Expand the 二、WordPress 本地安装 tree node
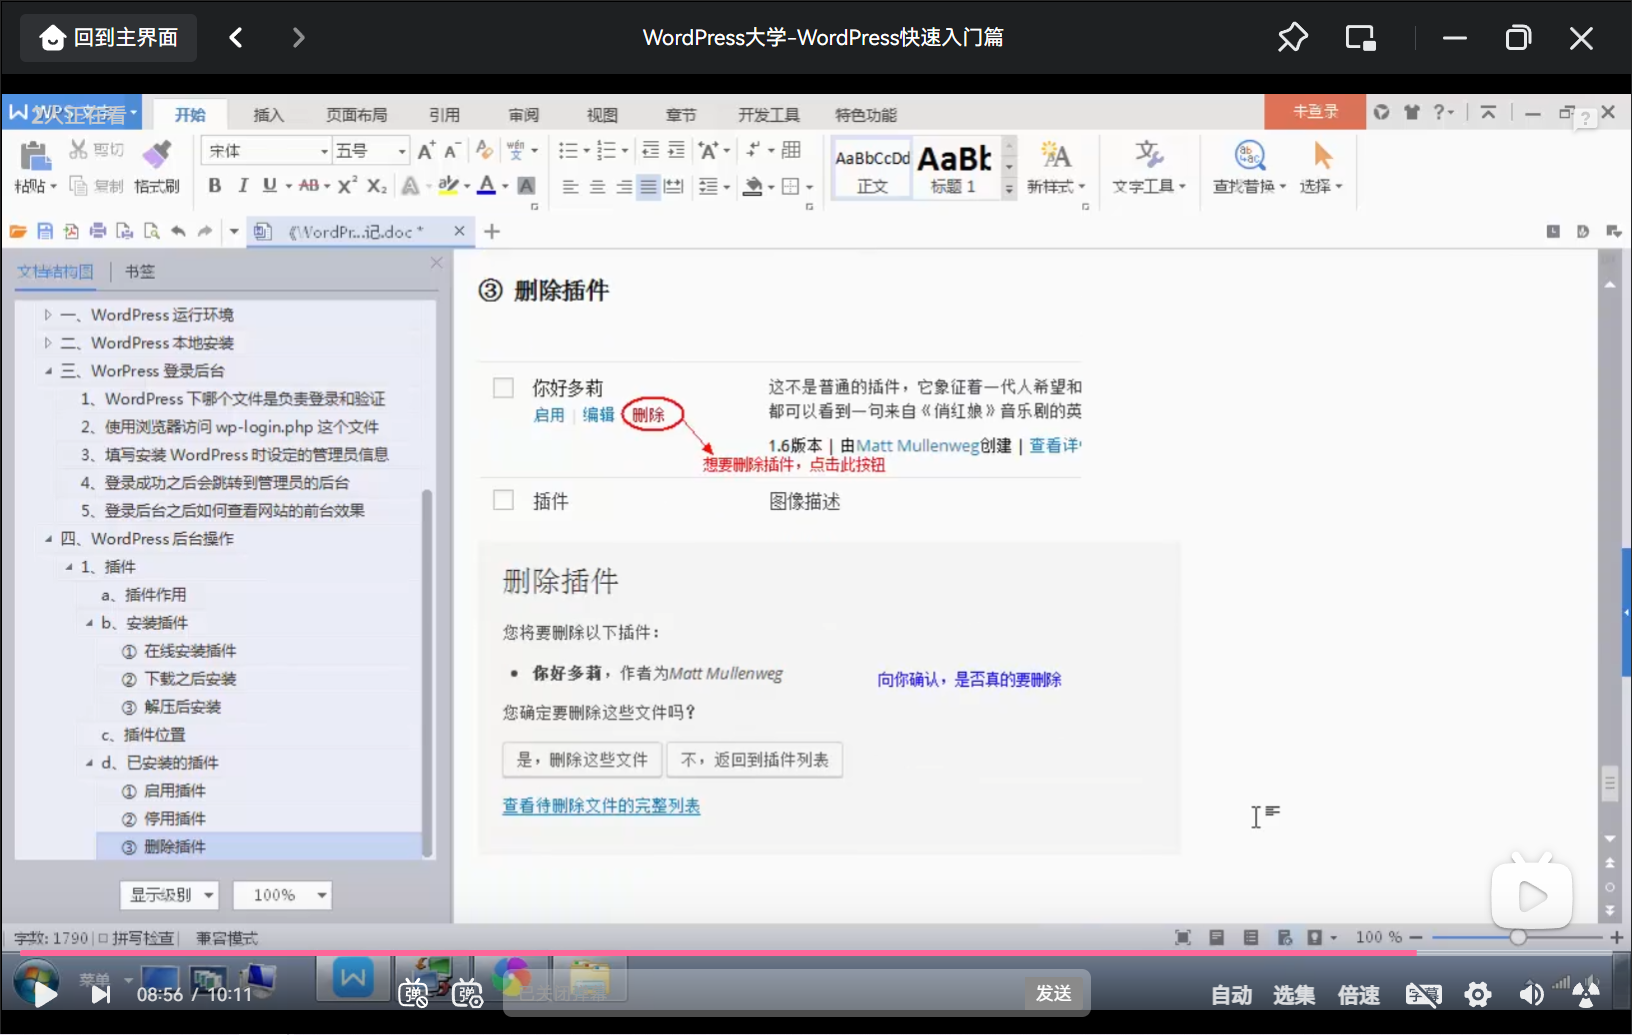This screenshot has height=1035, width=1632. pos(48,343)
